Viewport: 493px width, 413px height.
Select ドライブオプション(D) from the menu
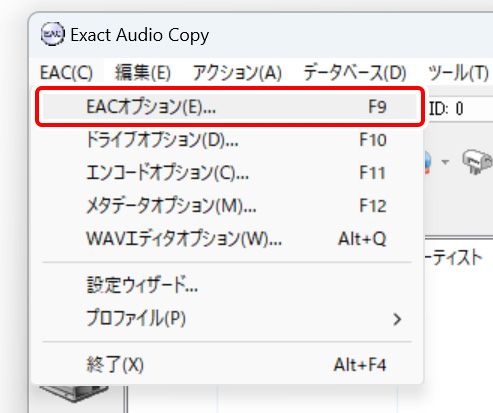(230, 140)
